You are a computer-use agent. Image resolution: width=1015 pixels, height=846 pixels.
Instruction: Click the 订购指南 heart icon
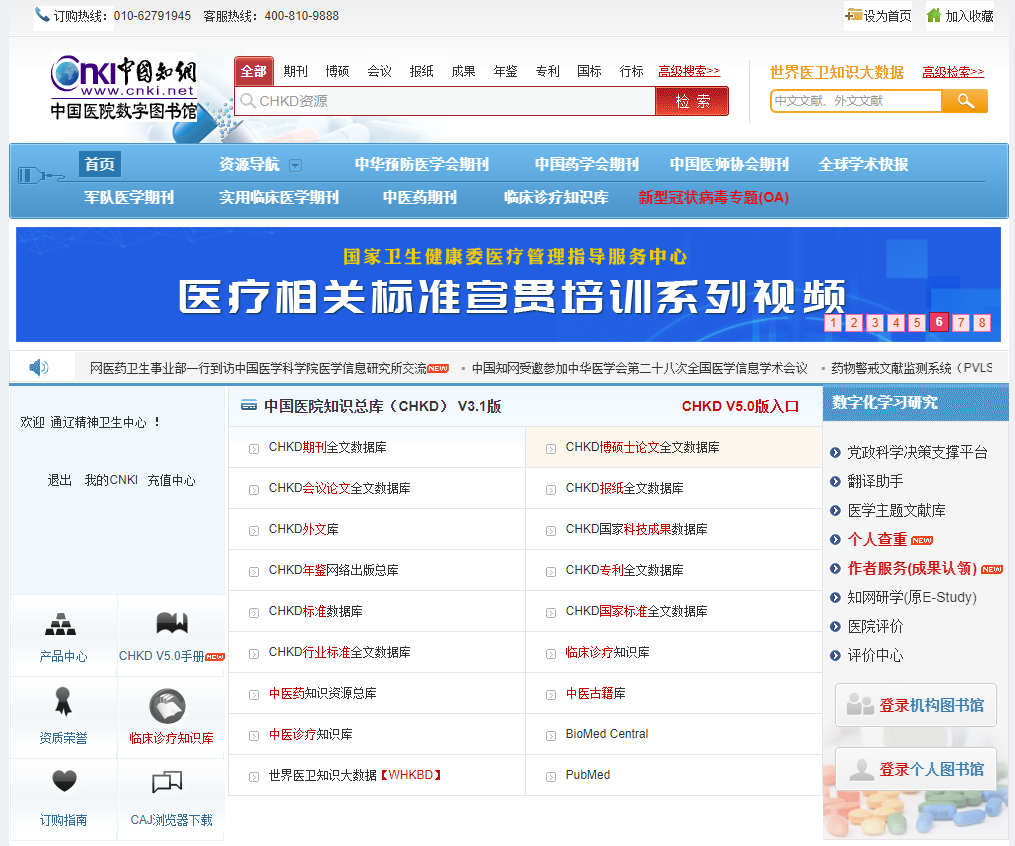[x=64, y=781]
